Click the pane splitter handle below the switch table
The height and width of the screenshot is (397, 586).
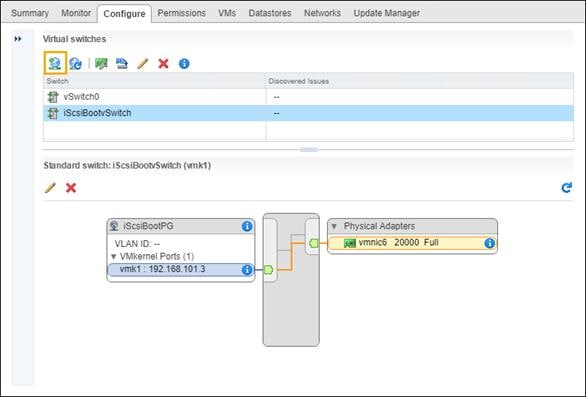[309, 150]
